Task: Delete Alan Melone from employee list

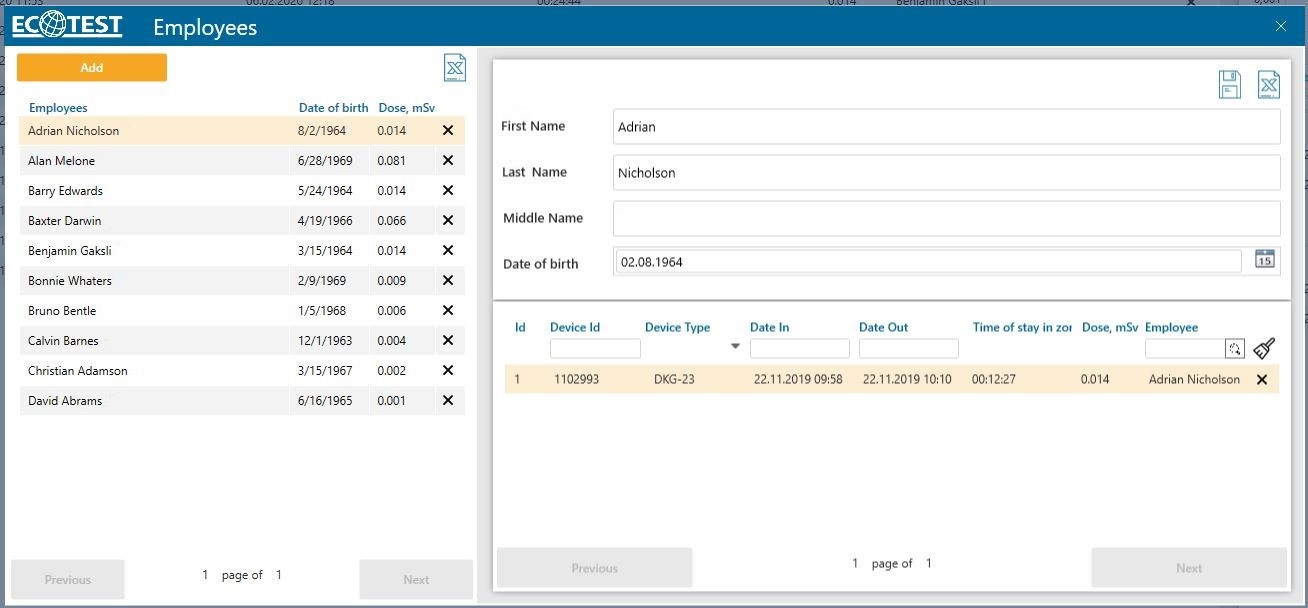Action: pyautogui.click(x=448, y=161)
